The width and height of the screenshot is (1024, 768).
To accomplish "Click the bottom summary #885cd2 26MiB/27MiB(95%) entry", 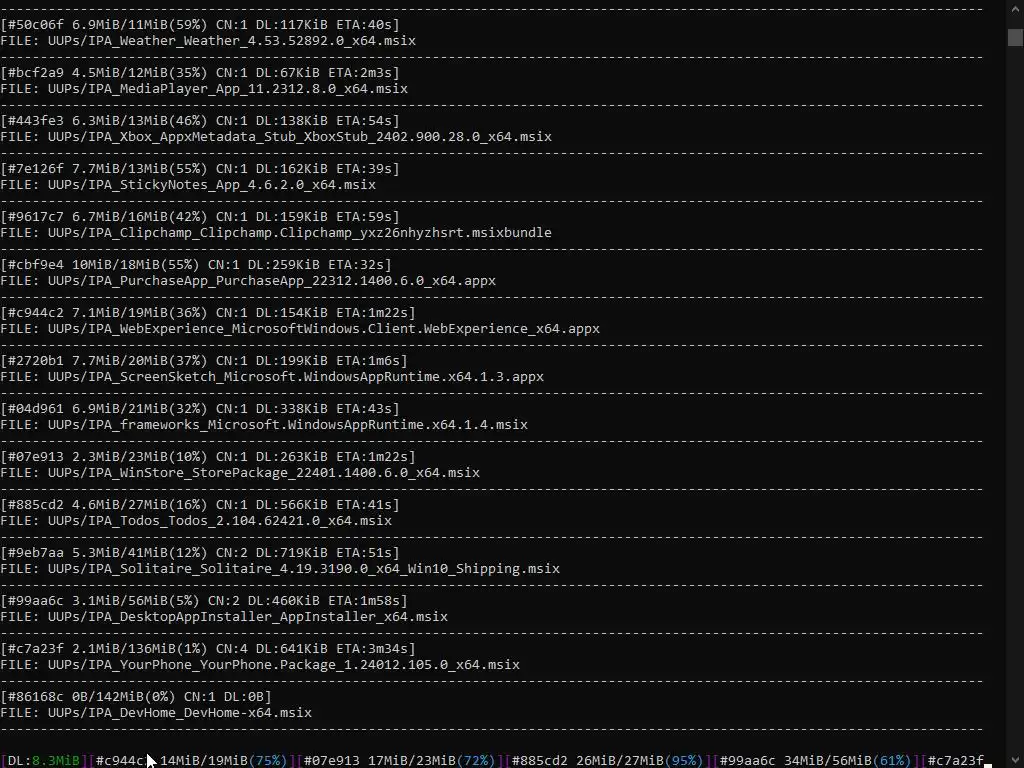I will coord(607,761).
